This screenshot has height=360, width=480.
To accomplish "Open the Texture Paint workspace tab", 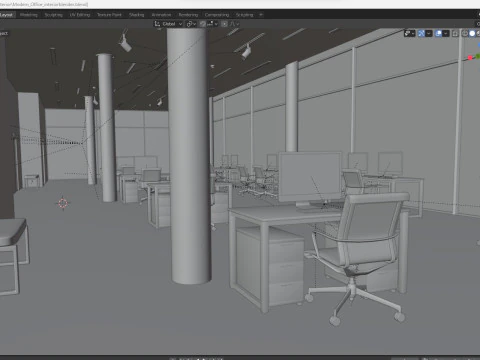I will point(109,15).
